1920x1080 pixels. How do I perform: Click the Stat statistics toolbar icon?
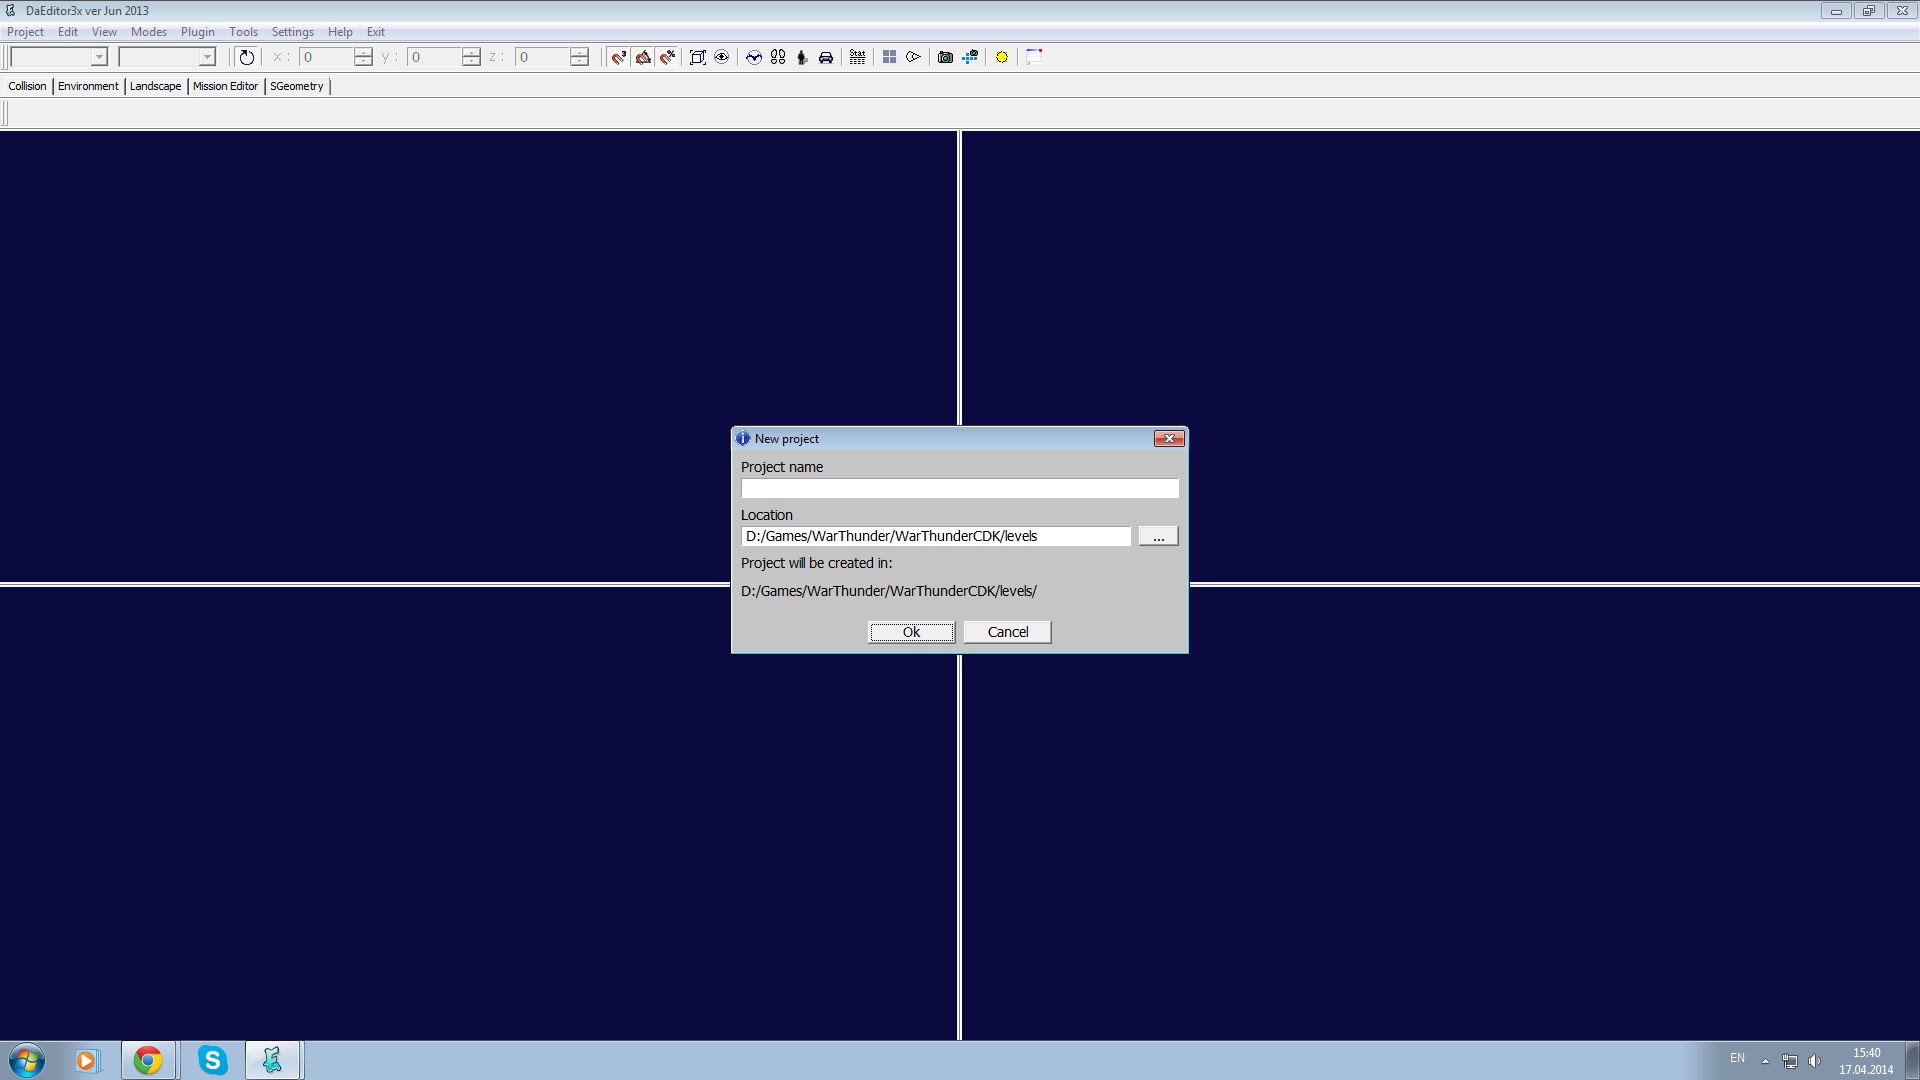pyautogui.click(x=857, y=57)
